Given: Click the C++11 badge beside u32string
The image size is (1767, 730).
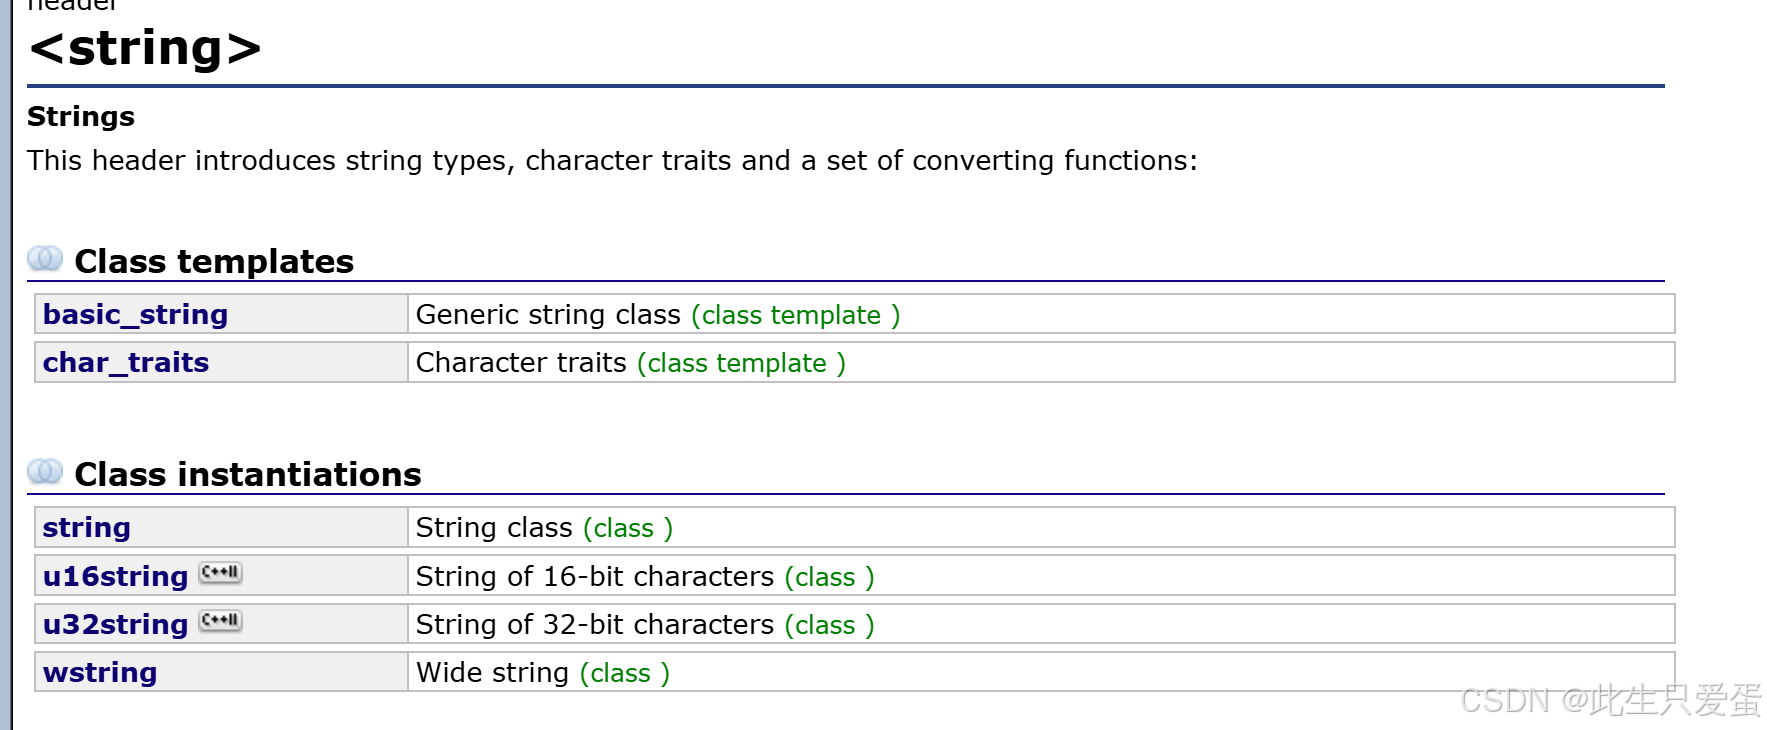Looking at the screenshot, I should (x=220, y=621).
